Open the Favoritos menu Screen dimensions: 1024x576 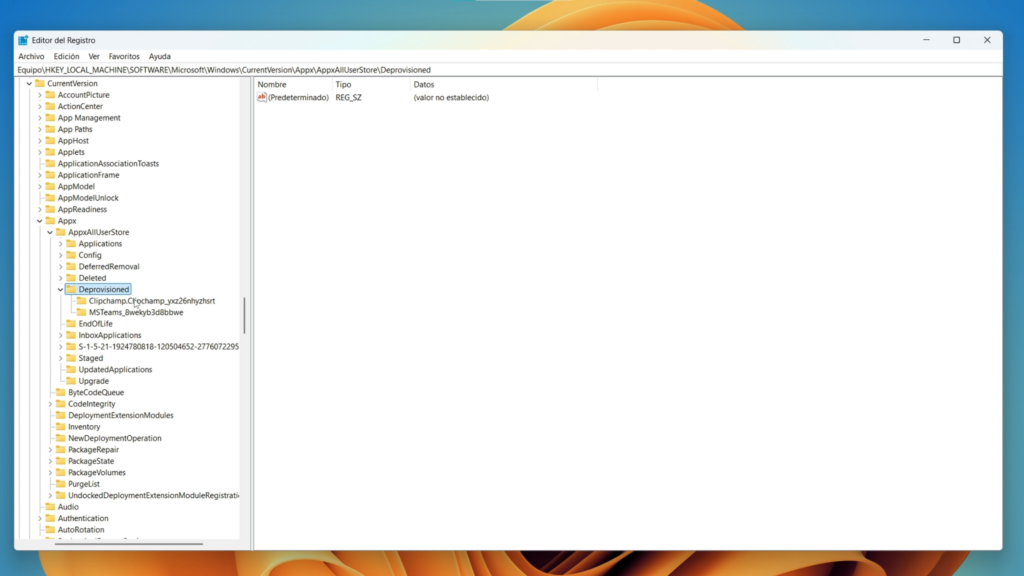point(124,57)
